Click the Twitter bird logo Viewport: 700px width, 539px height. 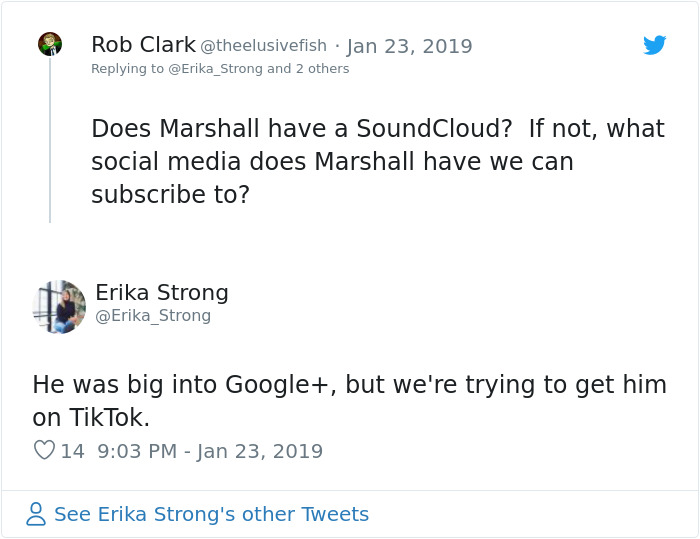[x=654, y=45]
